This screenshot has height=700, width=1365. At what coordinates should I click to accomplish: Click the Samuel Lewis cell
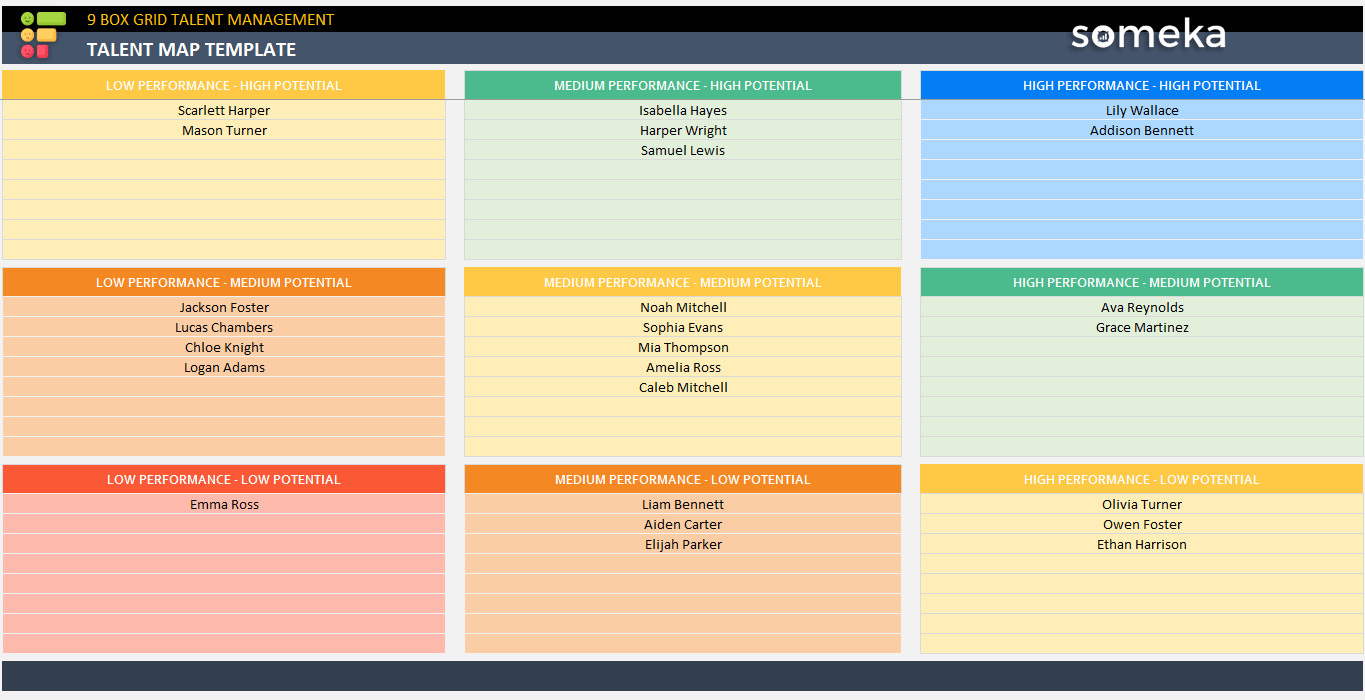(x=683, y=151)
